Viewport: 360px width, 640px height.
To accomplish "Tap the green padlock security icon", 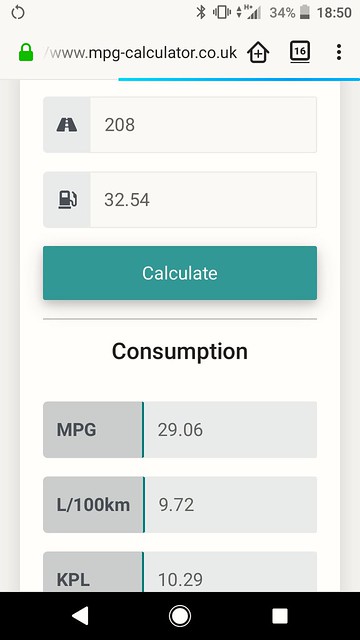I will [x=26, y=52].
